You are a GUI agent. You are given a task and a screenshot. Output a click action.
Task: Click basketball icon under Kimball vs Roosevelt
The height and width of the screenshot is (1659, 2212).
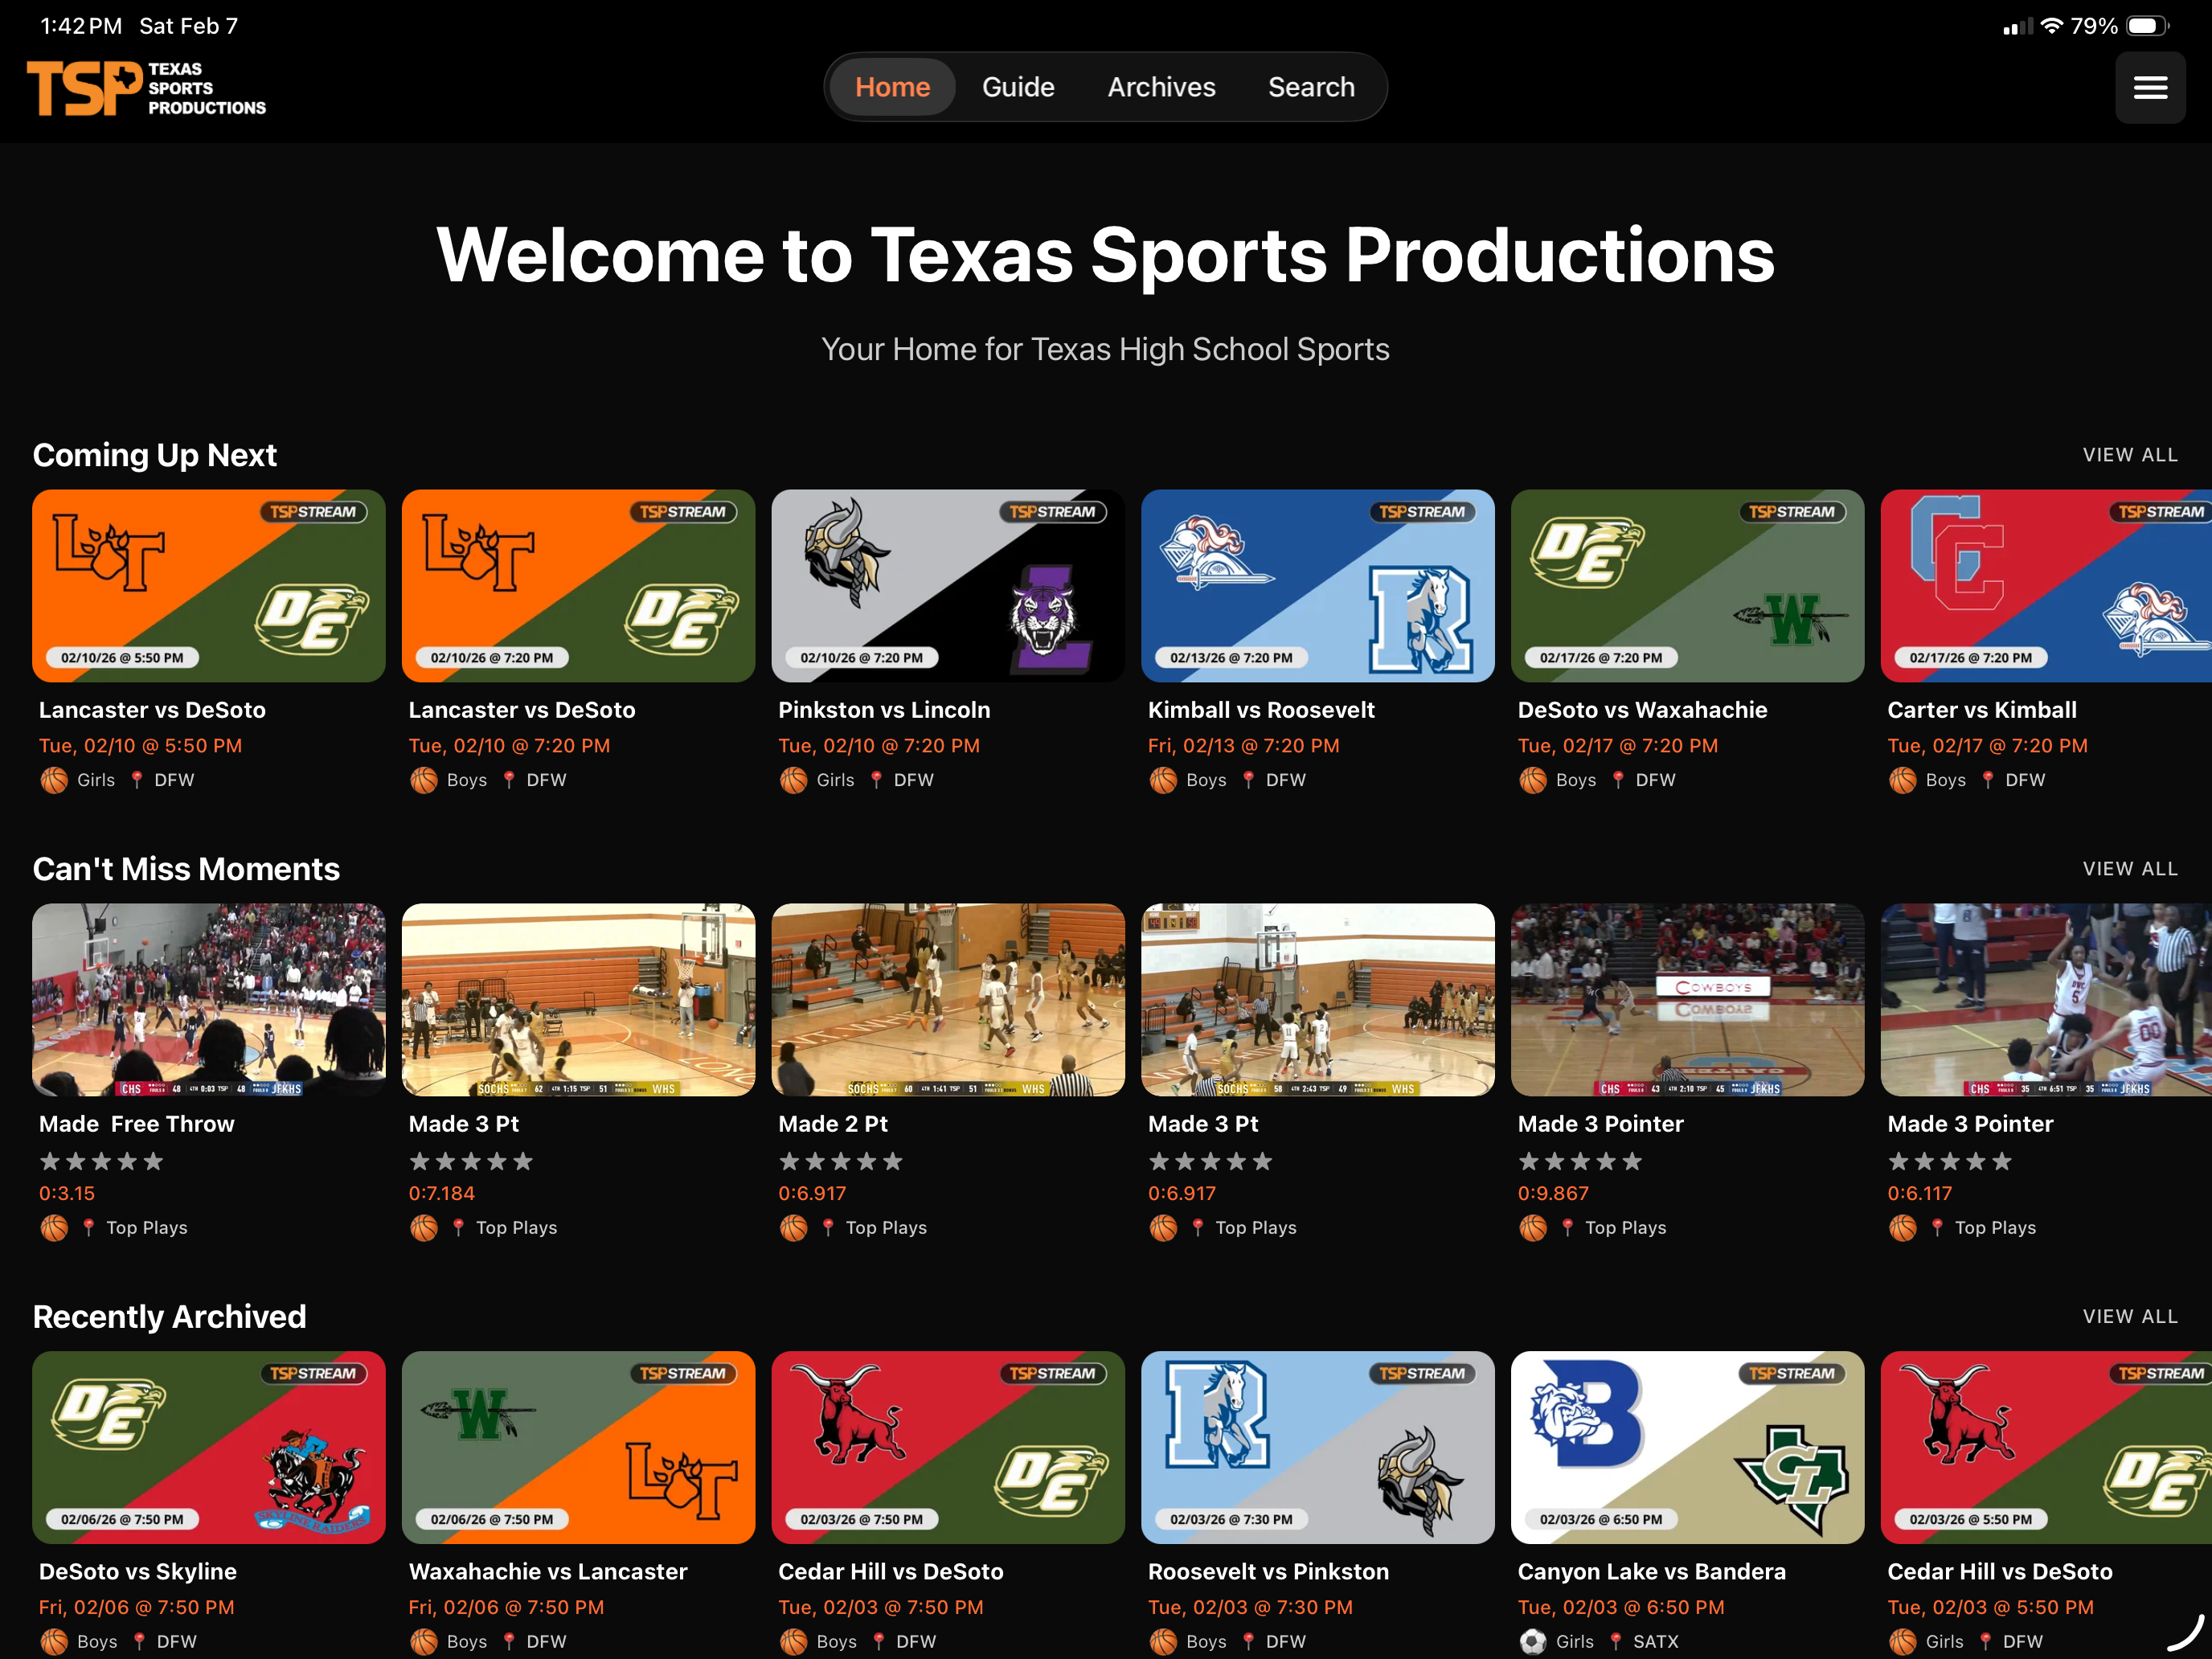tap(1163, 780)
